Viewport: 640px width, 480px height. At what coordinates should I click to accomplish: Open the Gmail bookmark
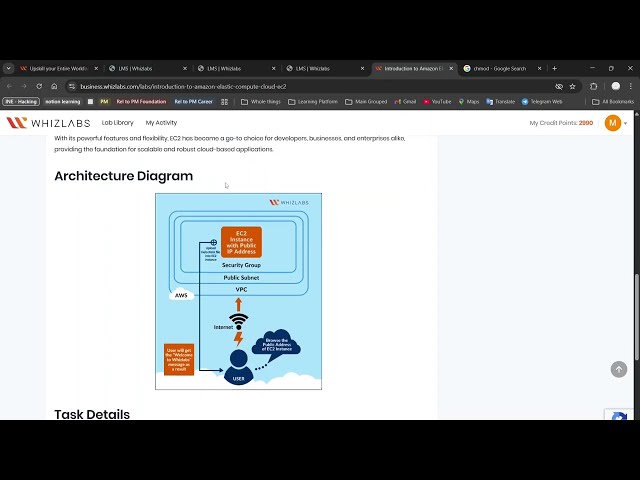click(x=405, y=102)
